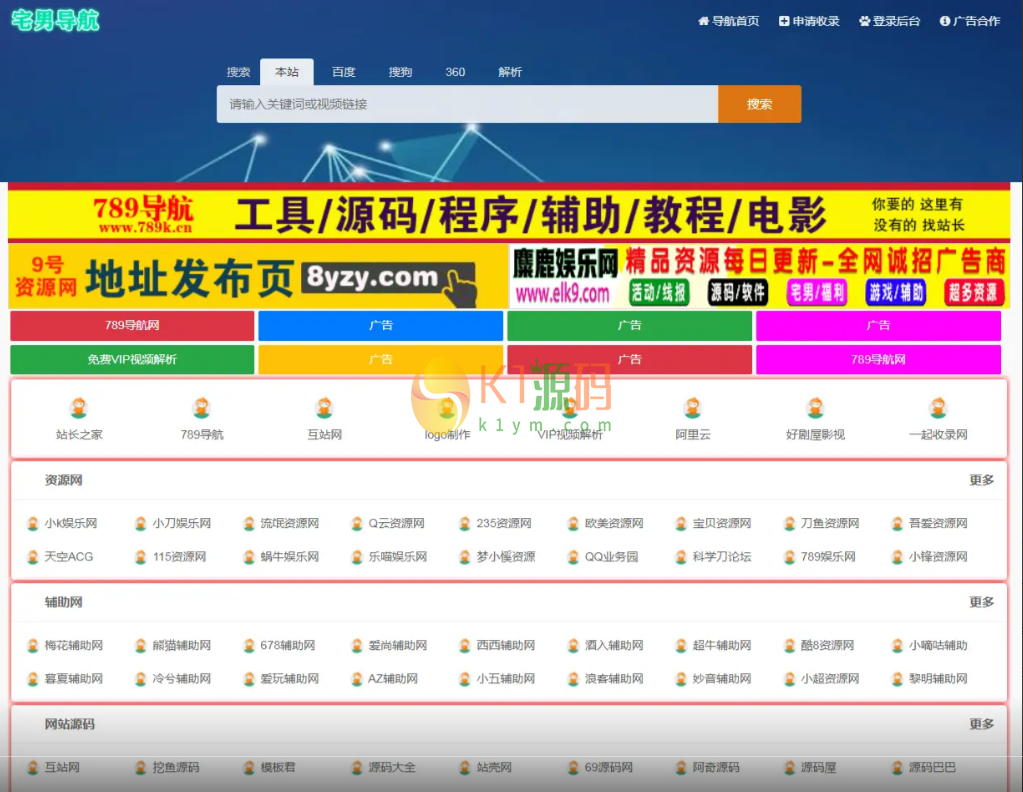
Task: Expand 更多 in the 资源网 section
Action: pyautogui.click(x=981, y=480)
